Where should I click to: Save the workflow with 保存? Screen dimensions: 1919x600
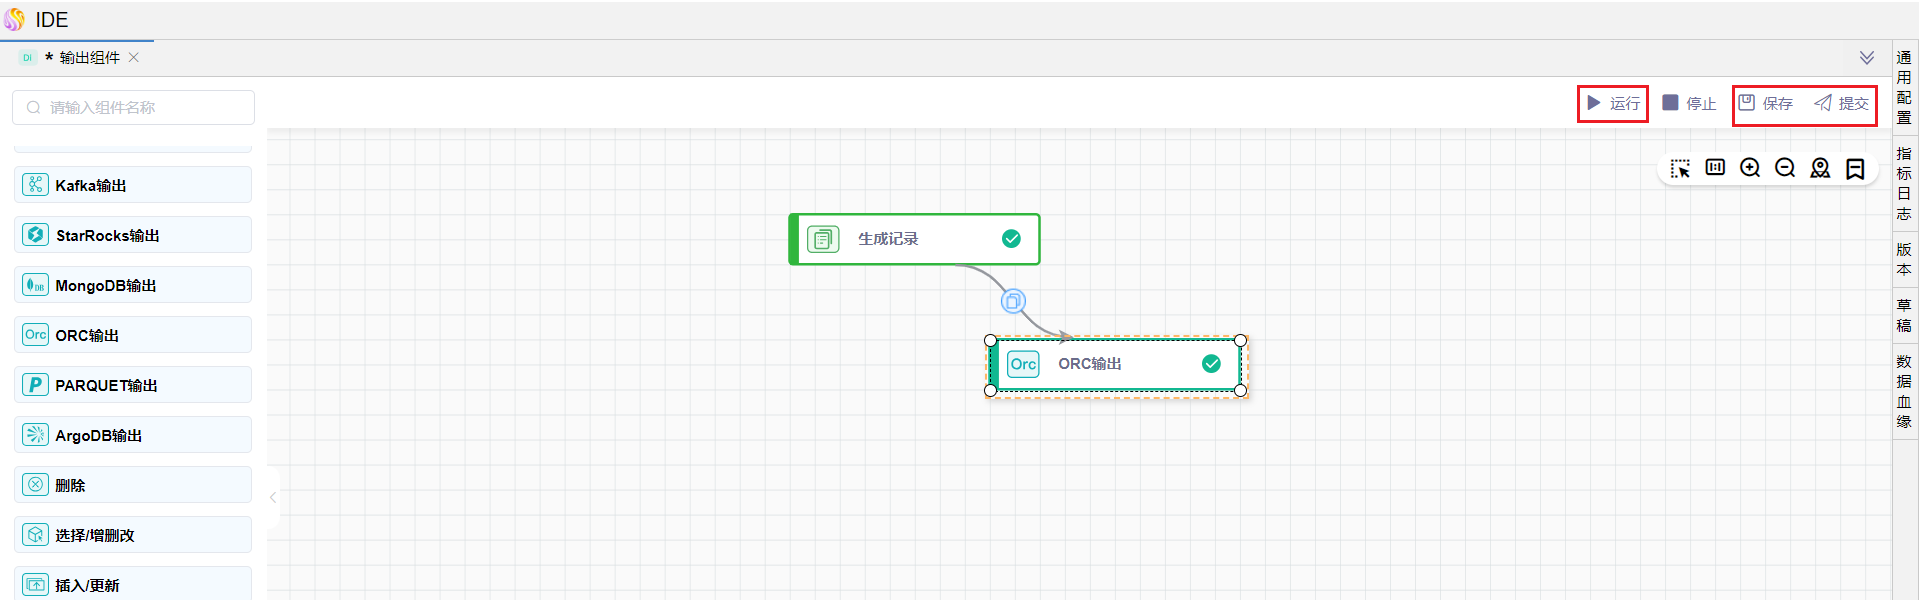tap(1766, 103)
